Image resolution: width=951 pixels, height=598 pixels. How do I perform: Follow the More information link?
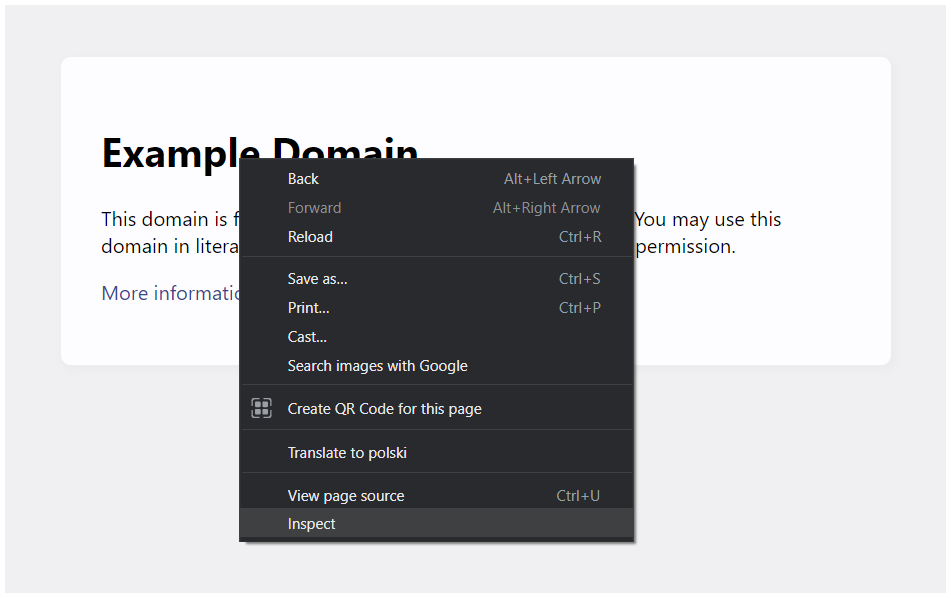(x=170, y=293)
